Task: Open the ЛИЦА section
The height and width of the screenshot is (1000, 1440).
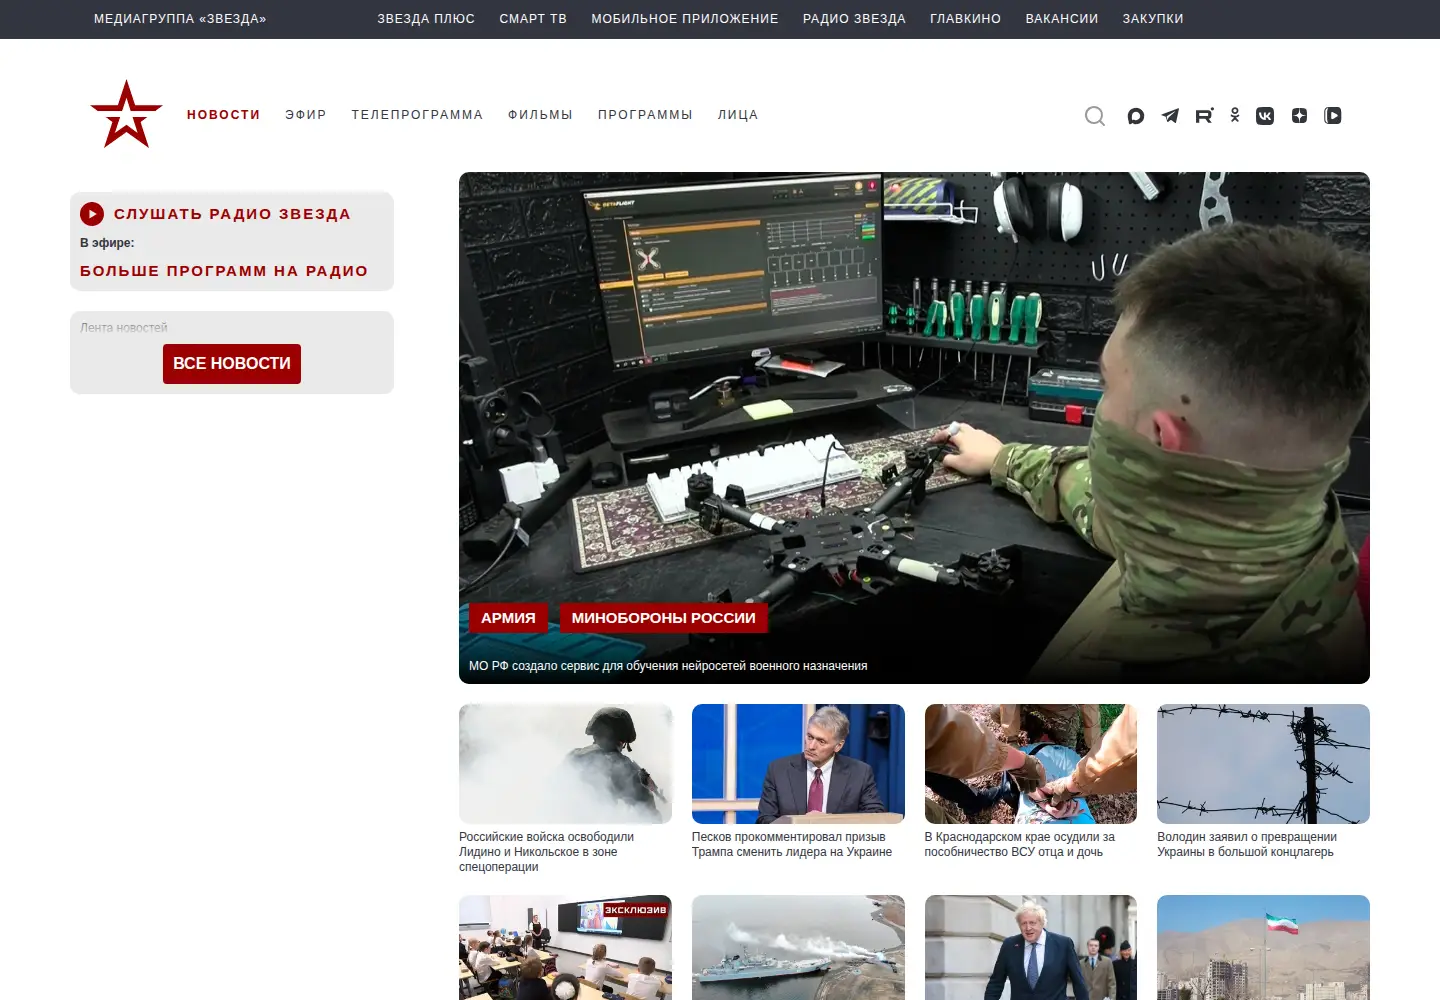Action: [738, 115]
